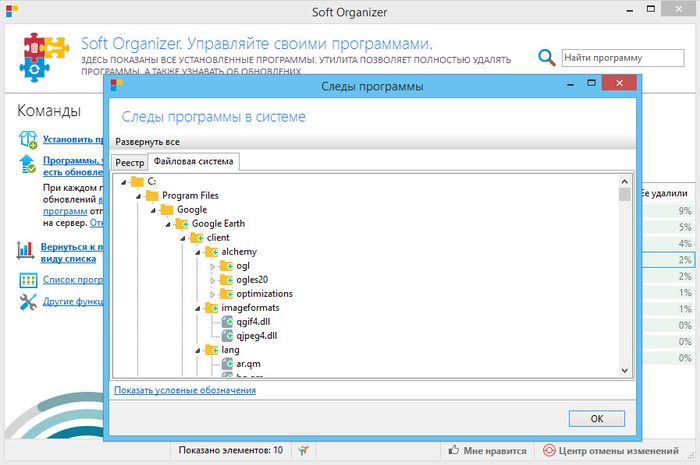Select the Файловая система tab
The width and height of the screenshot is (700, 465).
tap(194, 162)
